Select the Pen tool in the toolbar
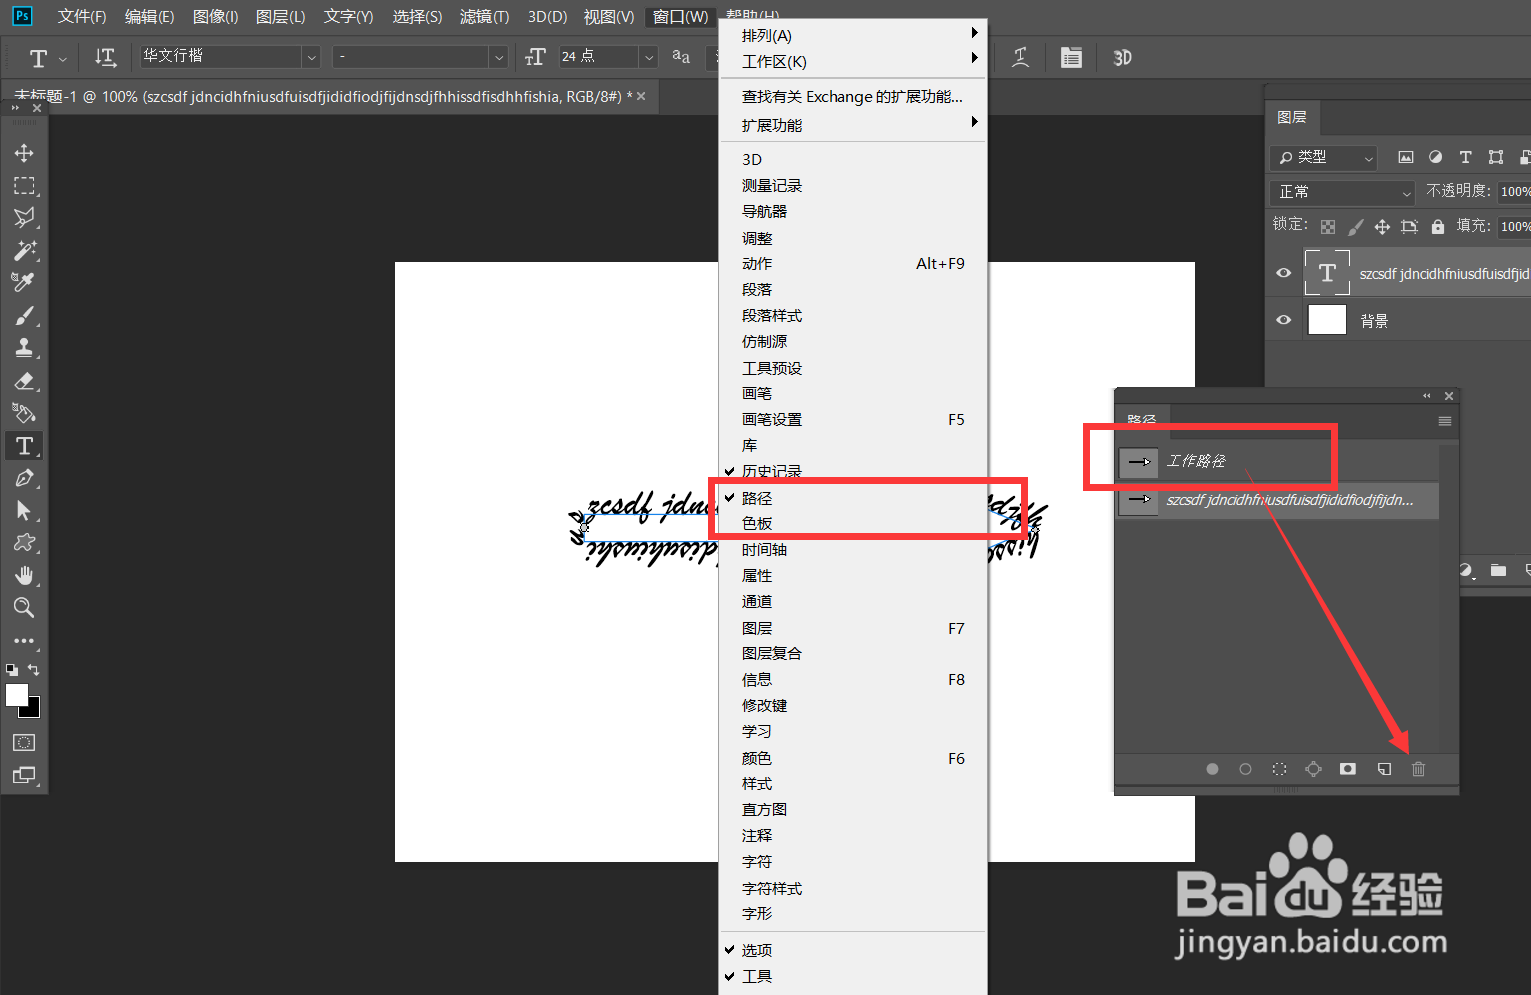The height and width of the screenshot is (995, 1531). 24,478
